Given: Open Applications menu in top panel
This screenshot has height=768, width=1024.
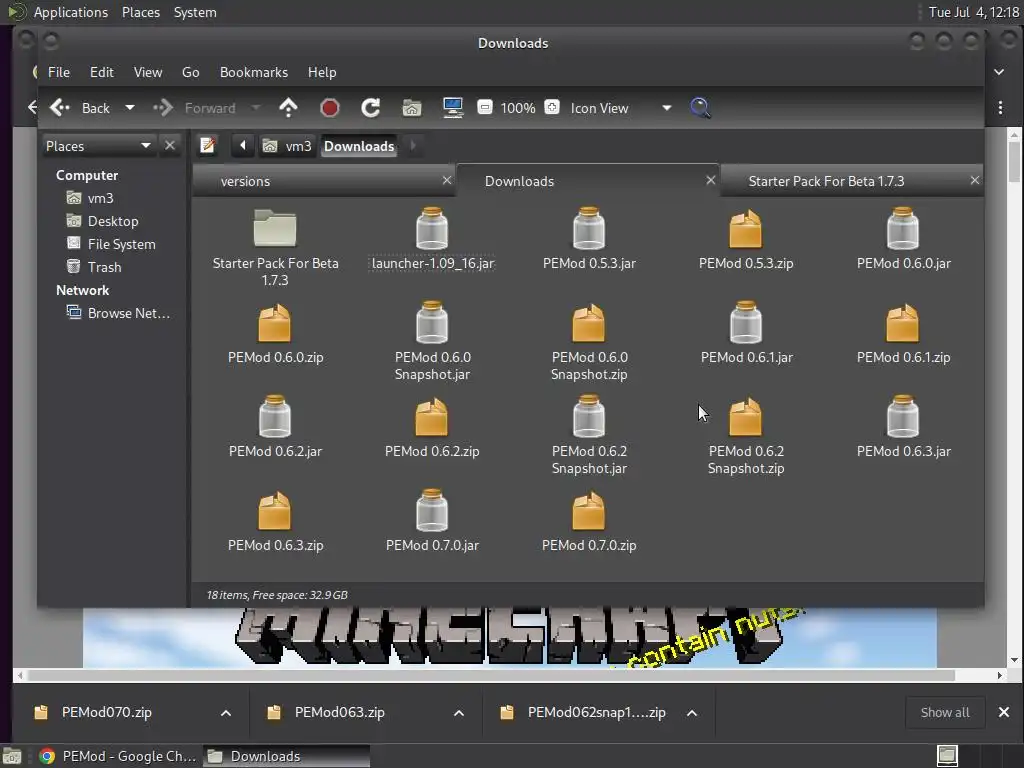Looking at the screenshot, I should tap(71, 12).
